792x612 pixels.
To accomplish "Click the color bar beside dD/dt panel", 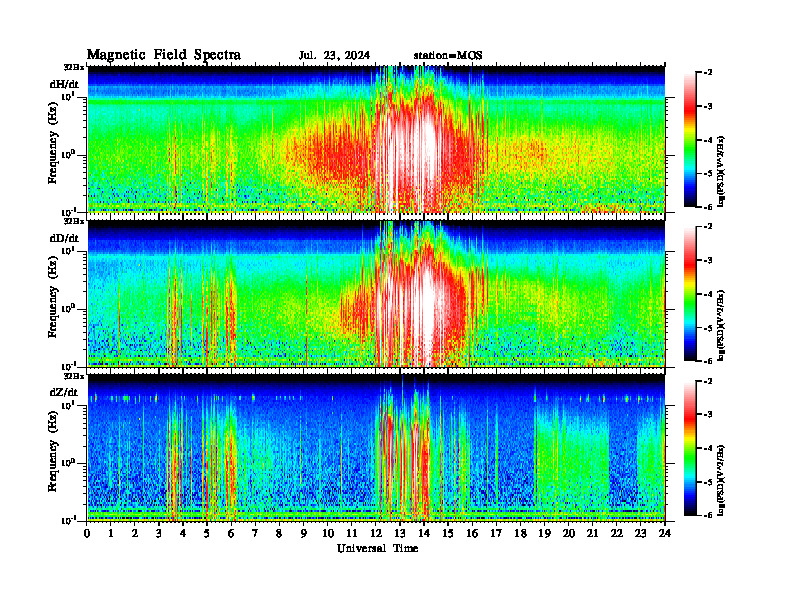I will [690, 294].
